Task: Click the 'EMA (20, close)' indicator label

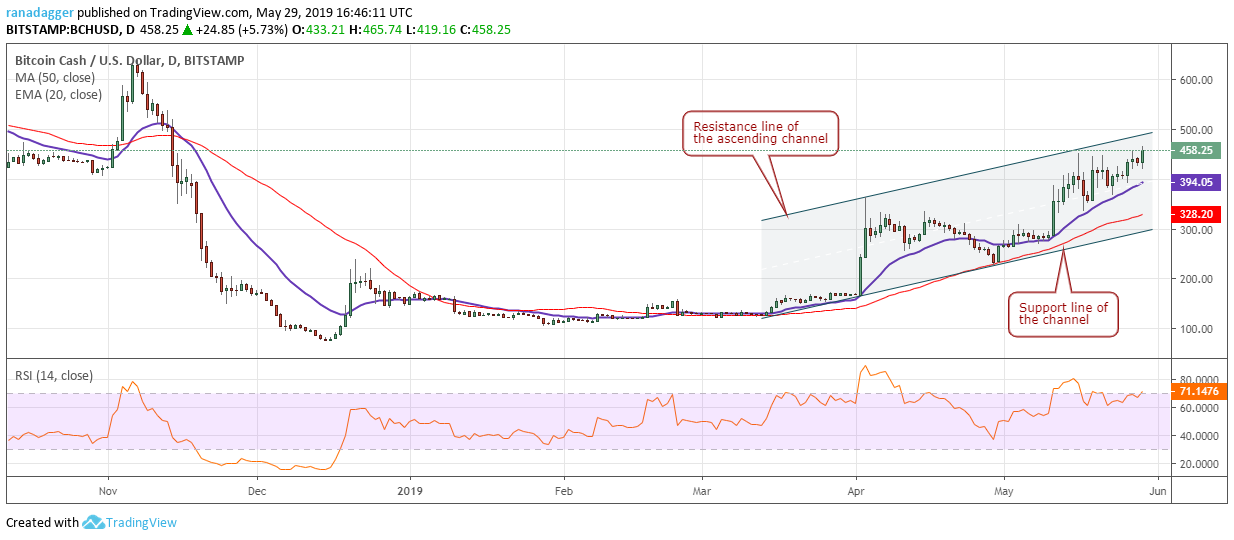Action: click(59, 95)
